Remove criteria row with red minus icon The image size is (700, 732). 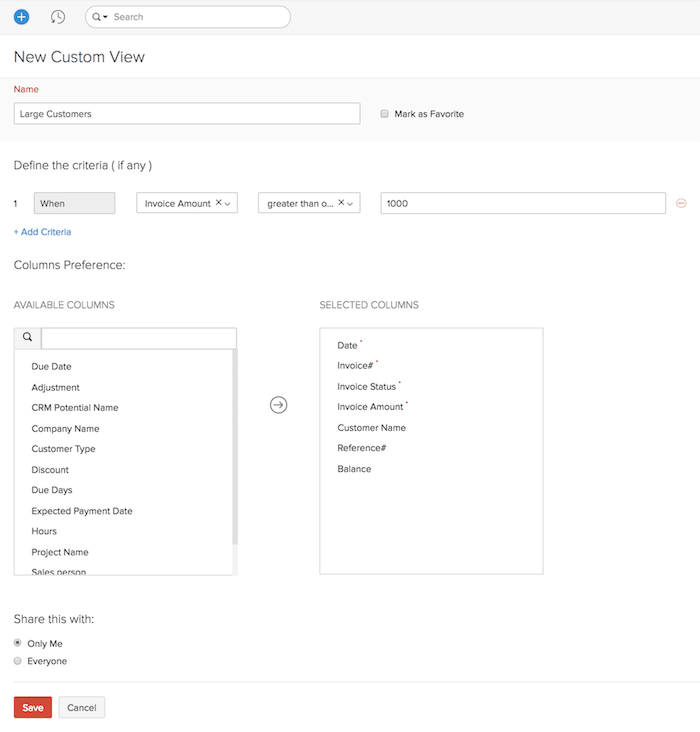click(x=681, y=203)
